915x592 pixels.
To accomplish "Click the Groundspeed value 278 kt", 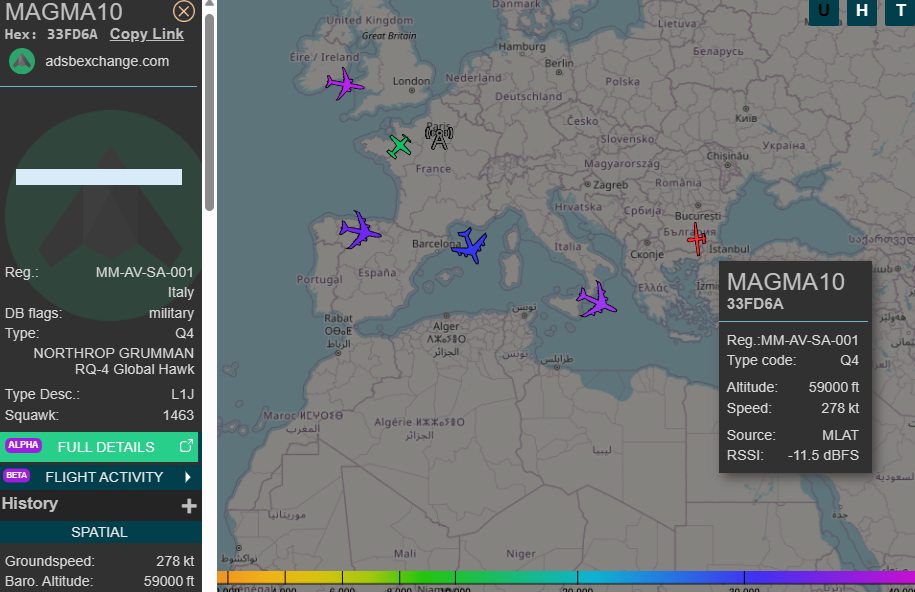I will pyautogui.click(x=175, y=561).
